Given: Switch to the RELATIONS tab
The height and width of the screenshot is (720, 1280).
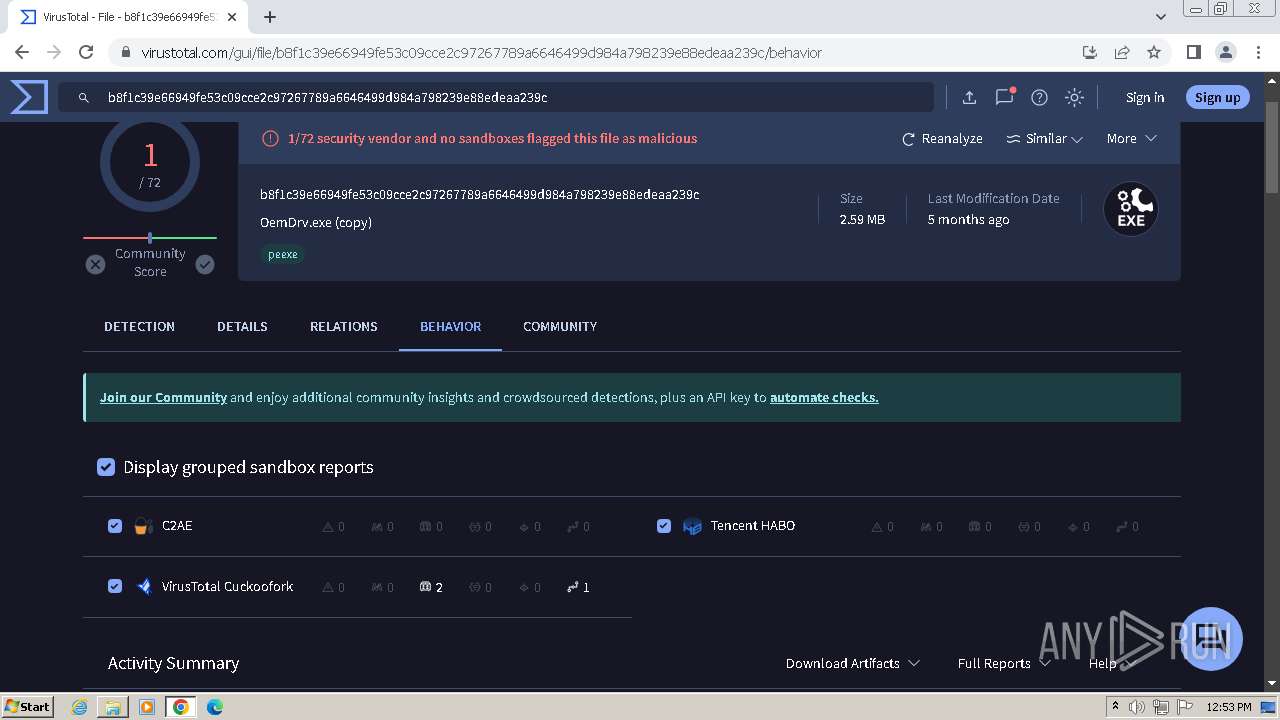Looking at the screenshot, I should (344, 327).
